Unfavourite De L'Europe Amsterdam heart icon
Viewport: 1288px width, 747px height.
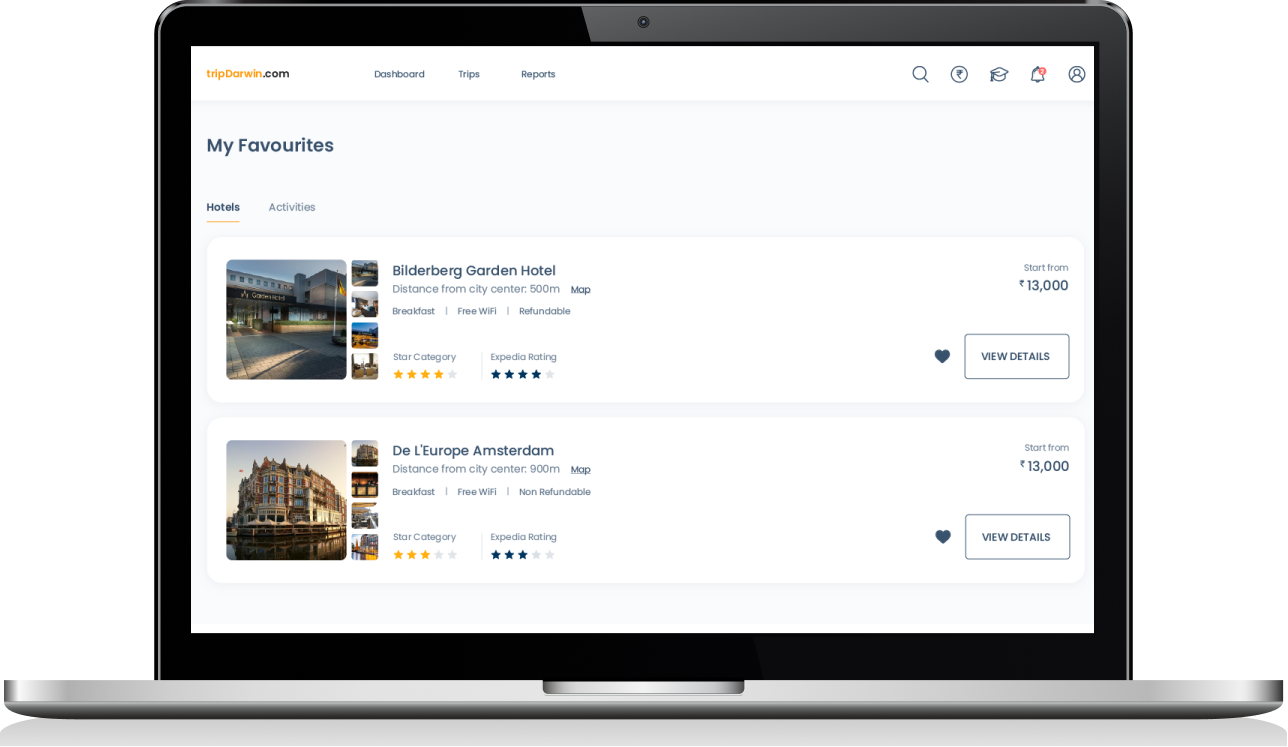tap(943, 537)
